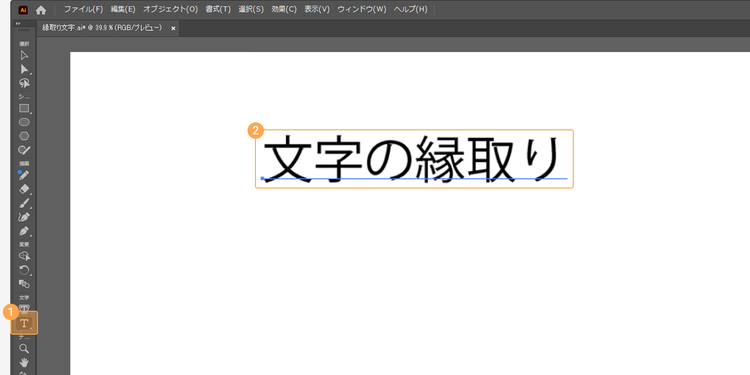Open the ヘルプ(H) menu

[410, 10]
